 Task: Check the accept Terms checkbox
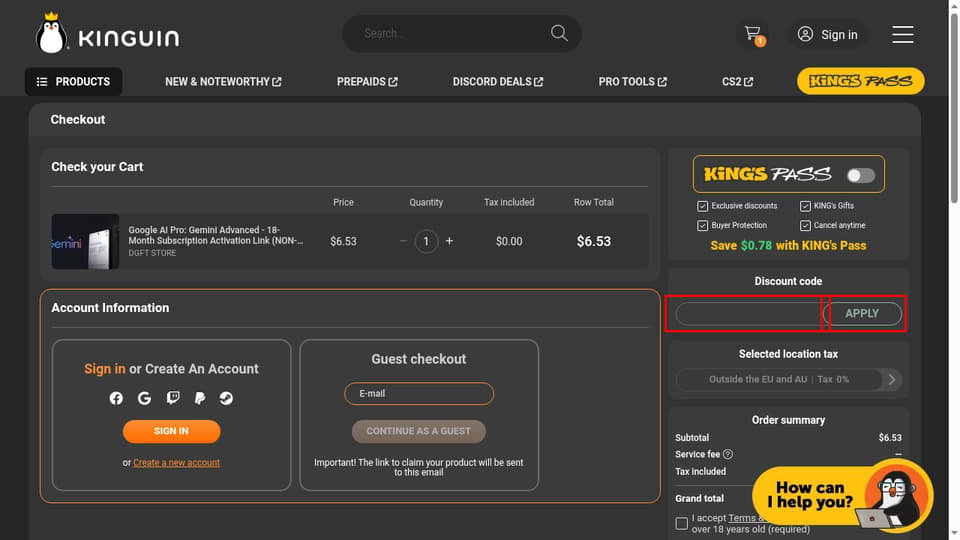[681, 523]
